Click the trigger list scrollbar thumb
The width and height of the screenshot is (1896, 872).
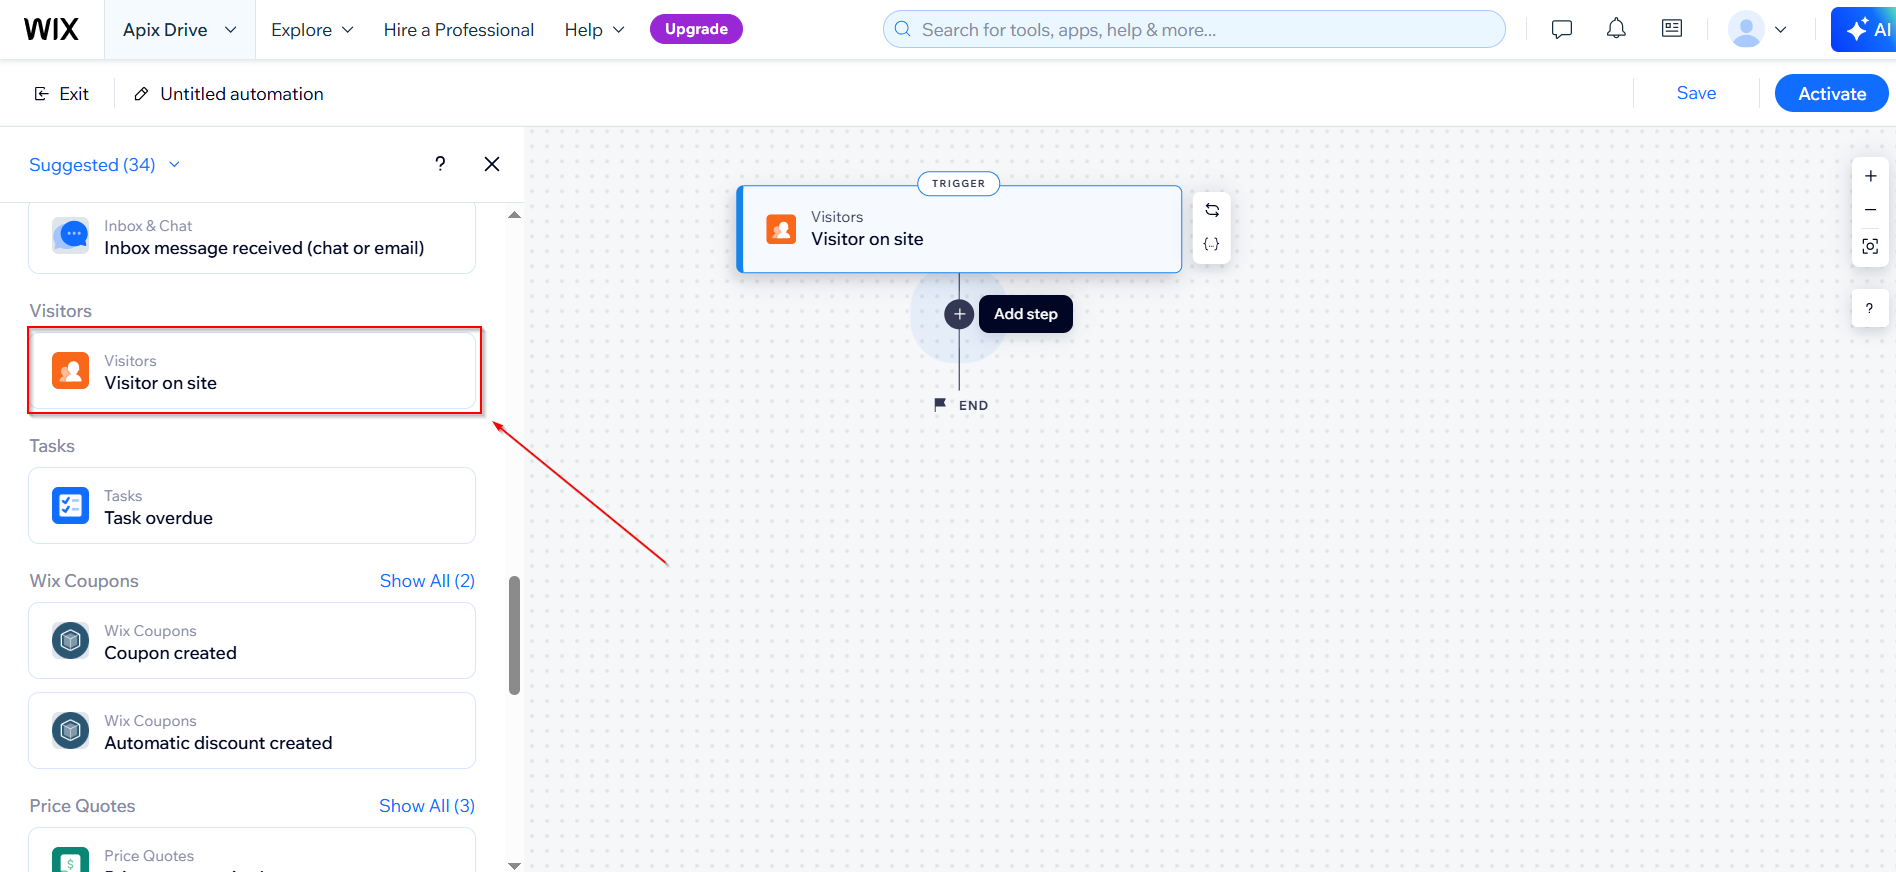514,635
